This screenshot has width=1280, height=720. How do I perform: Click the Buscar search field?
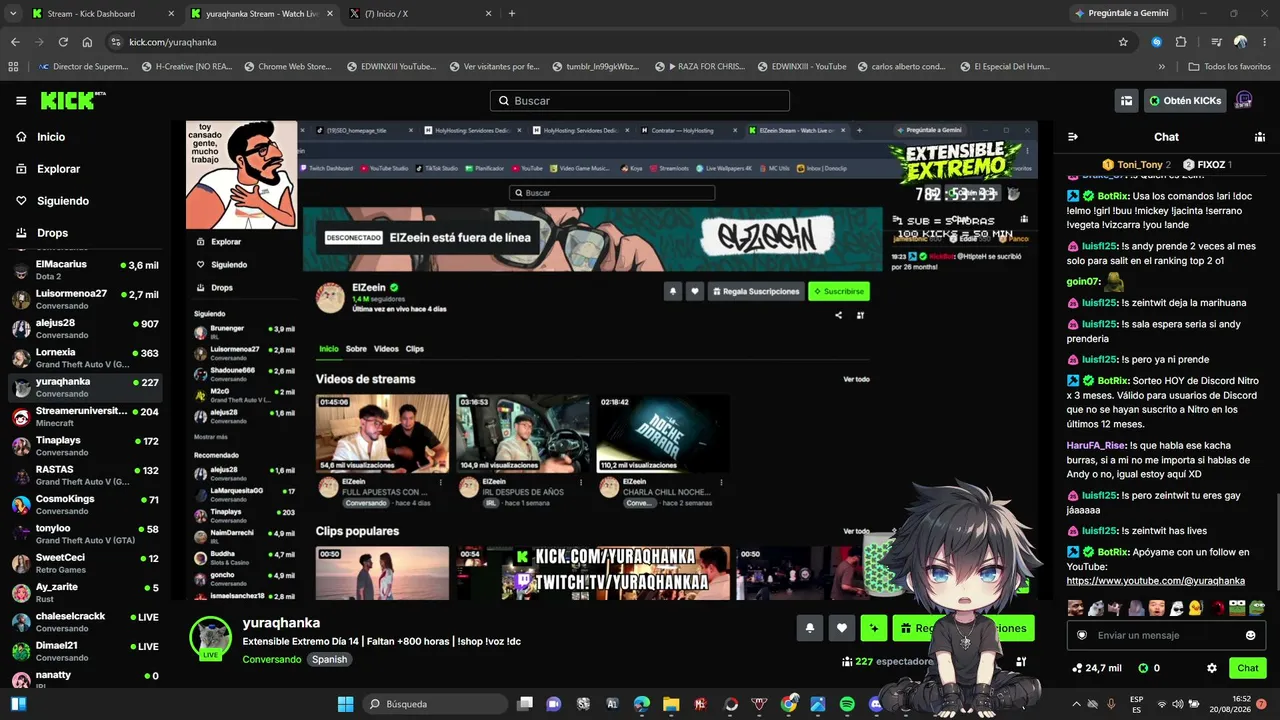(640, 101)
